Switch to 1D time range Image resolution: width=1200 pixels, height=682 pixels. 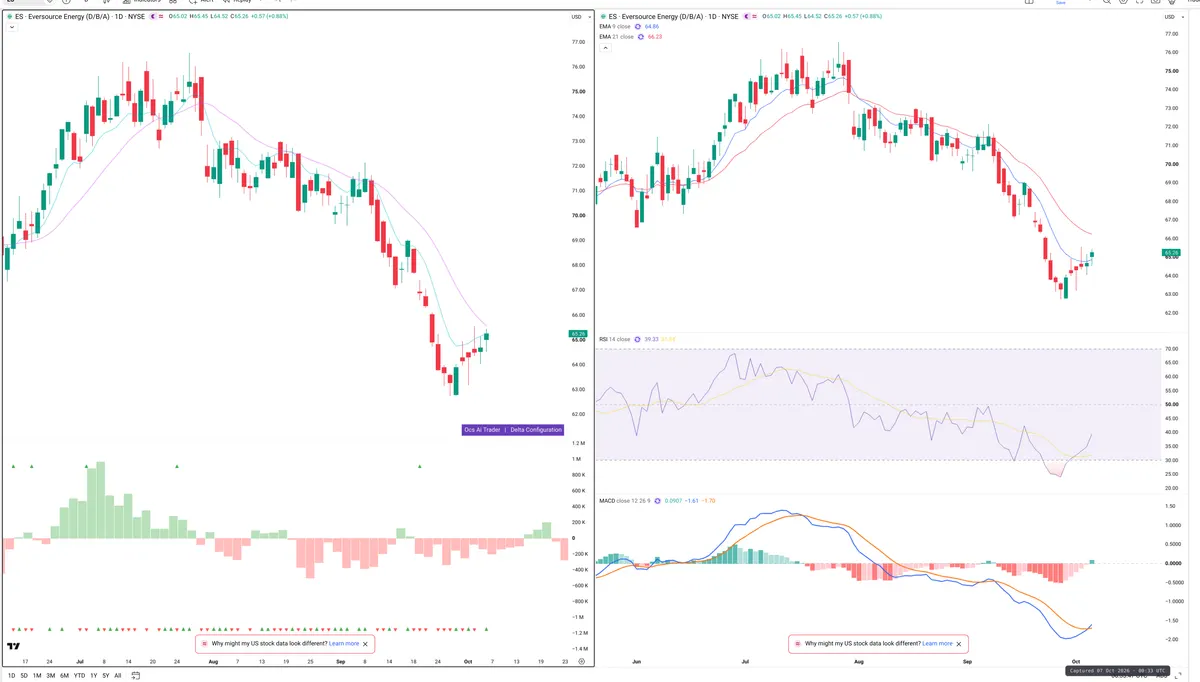pyautogui.click(x=12, y=676)
